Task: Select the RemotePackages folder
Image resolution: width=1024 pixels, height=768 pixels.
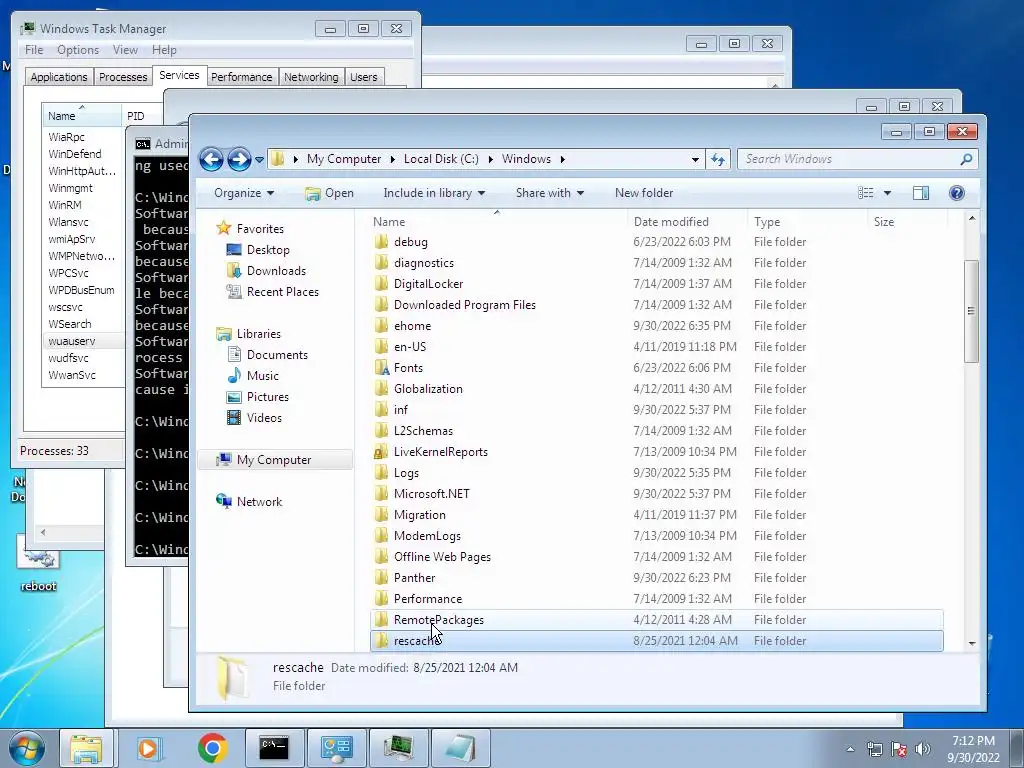Action: (x=656, y=620)
